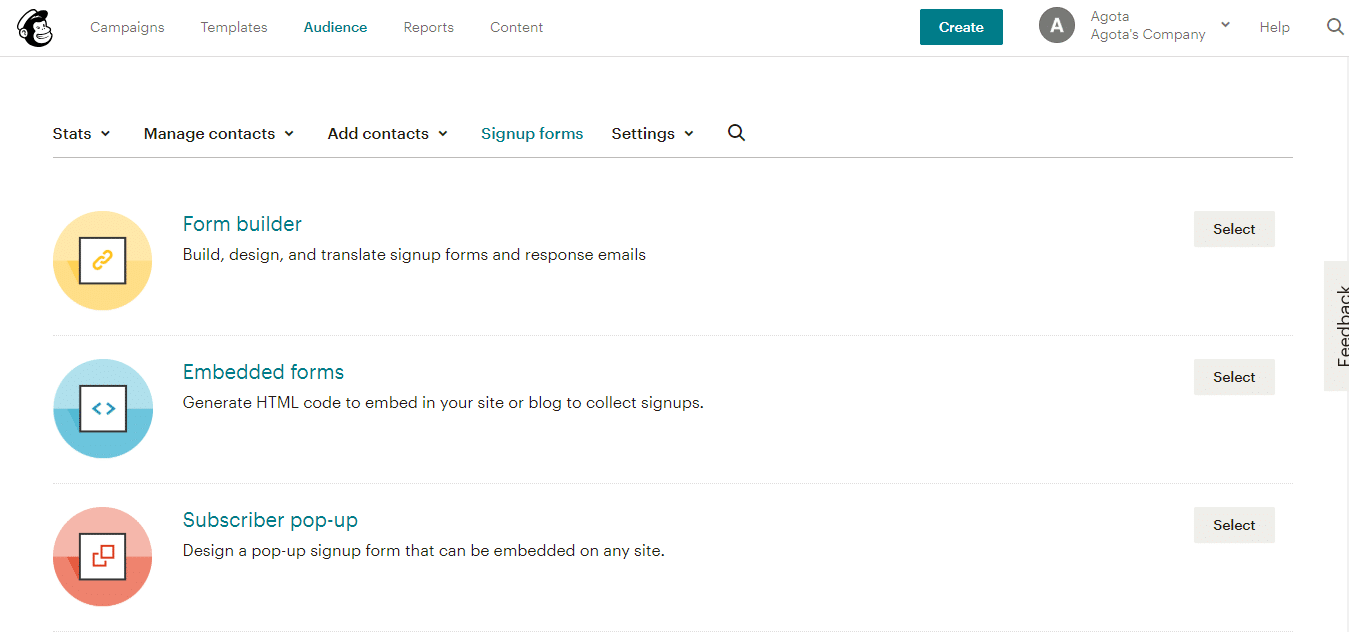This screenshot has height=632, width=1349.
Task: Open the Help section
Action: 1274,27
